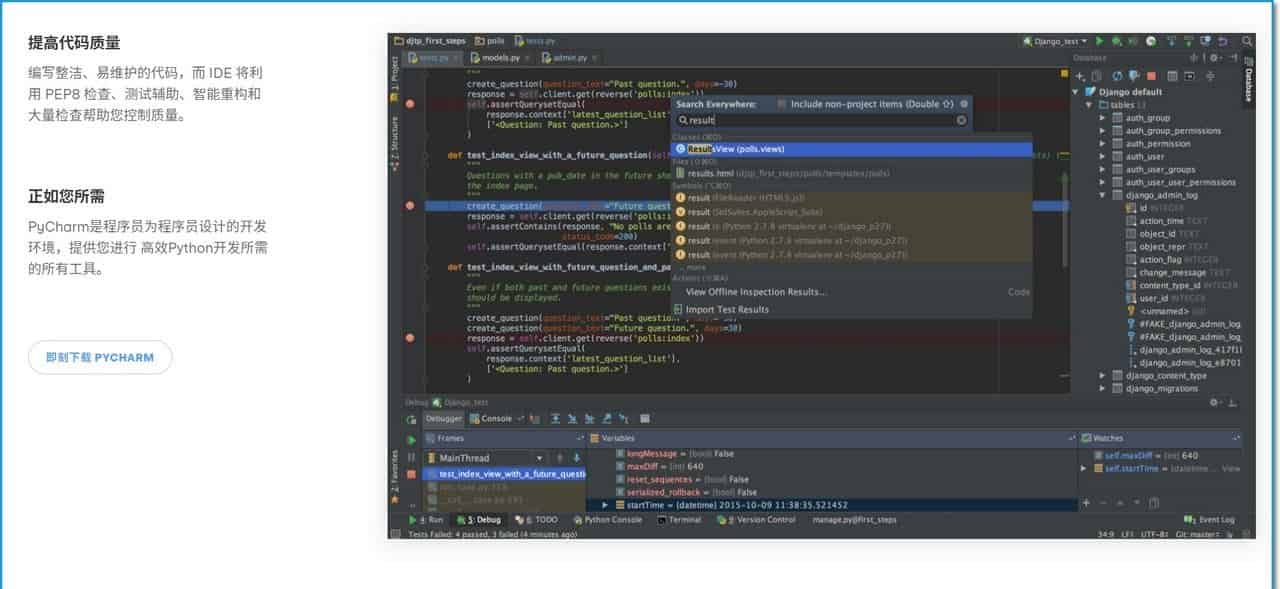This screenshot has height=589, width=1280.
Task: Select the Debugger tab
Action: coord(443,419)
